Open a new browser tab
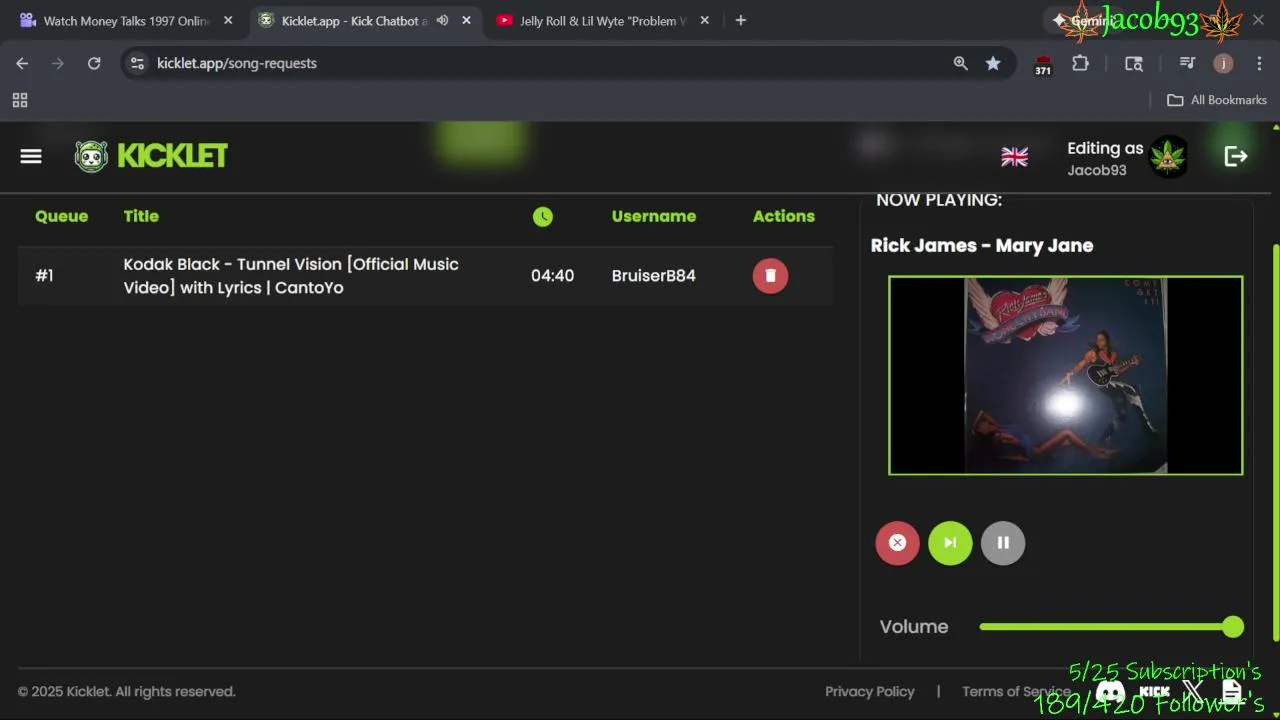 click(740, 20)
